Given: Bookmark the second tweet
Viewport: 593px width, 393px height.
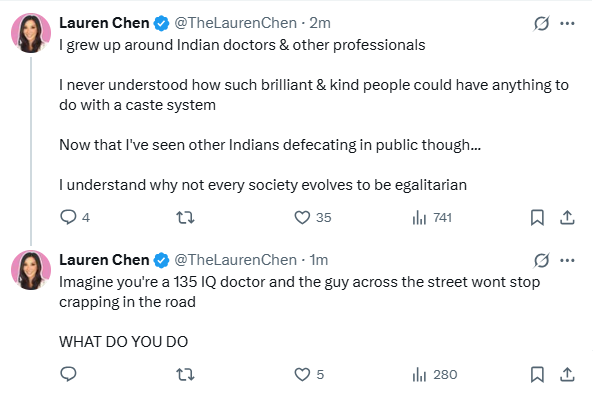Looking at the screenshot, I should [x=537, y=374].
